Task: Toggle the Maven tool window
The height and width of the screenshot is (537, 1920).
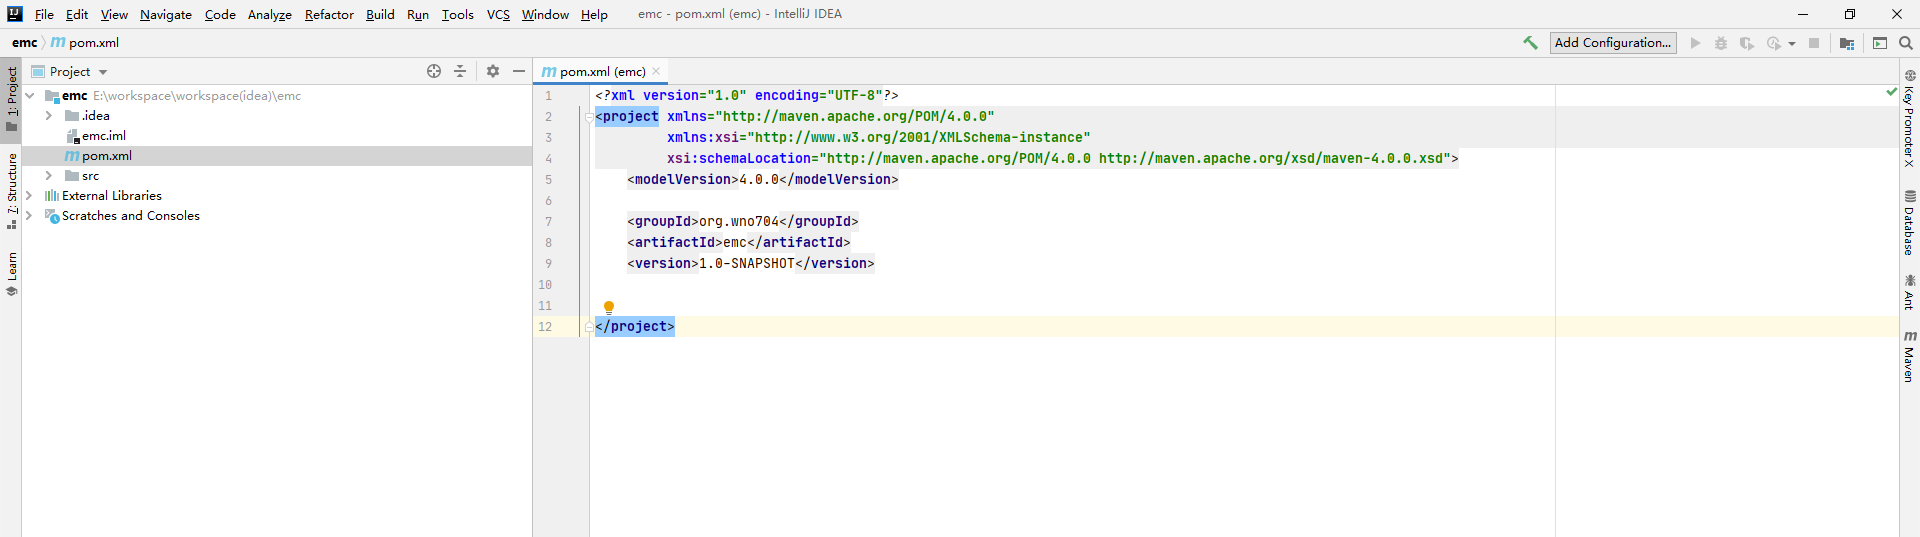Action: tap(1909, 357)
